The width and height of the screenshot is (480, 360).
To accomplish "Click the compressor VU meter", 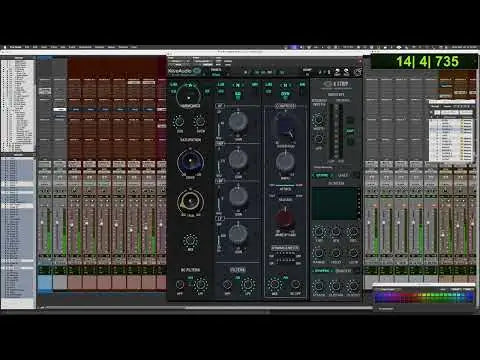I will coord(285,127).
